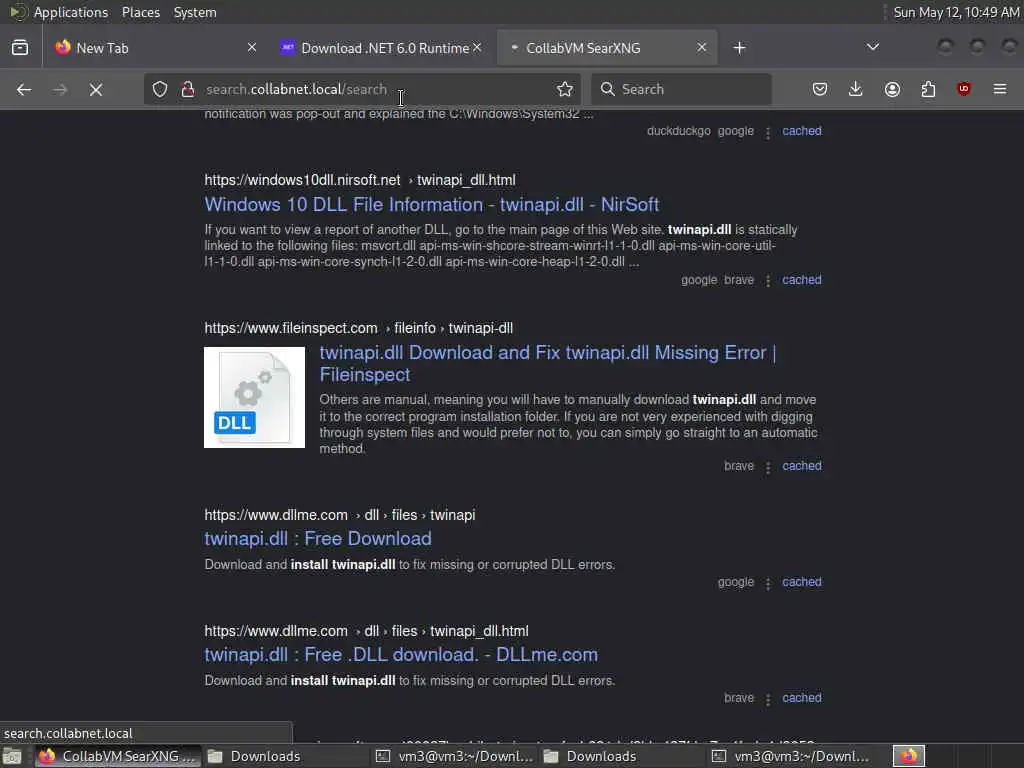Switch to CollabVM SearXNG taskbar window

coord(118,756)
